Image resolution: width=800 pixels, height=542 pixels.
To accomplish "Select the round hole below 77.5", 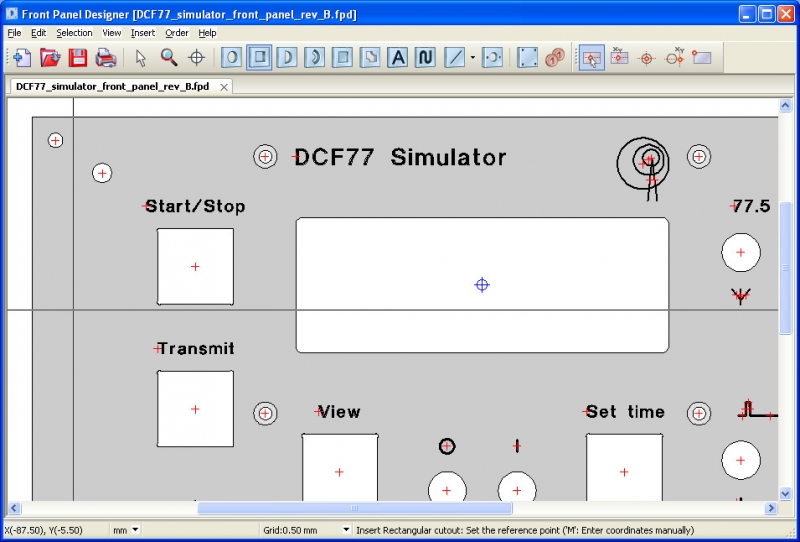I will click(741, 252).
